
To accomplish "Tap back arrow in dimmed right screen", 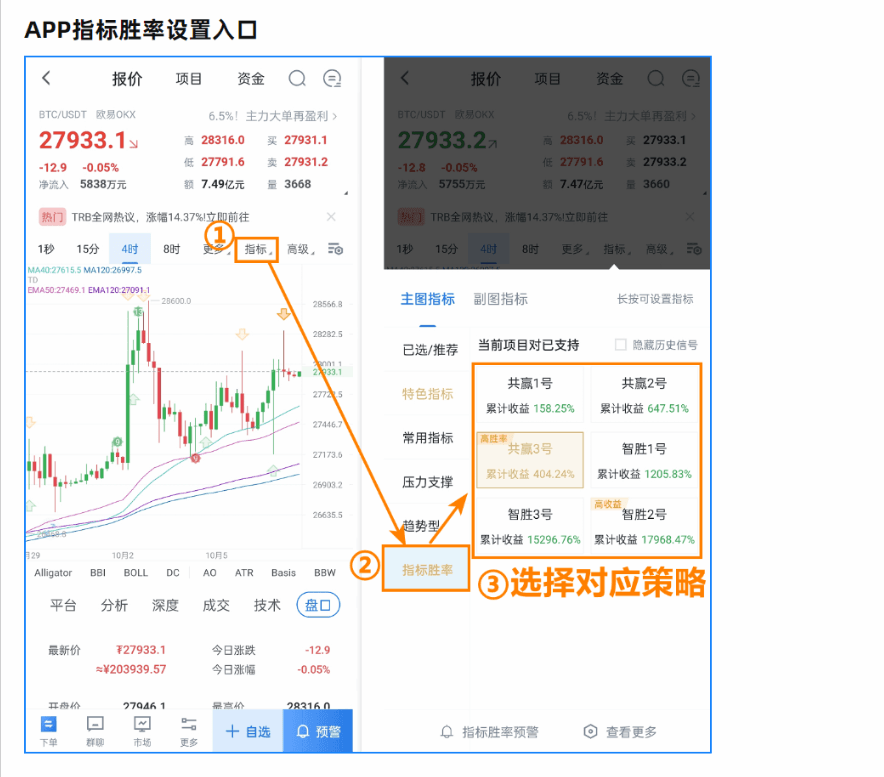I will (x=405, y=78).
